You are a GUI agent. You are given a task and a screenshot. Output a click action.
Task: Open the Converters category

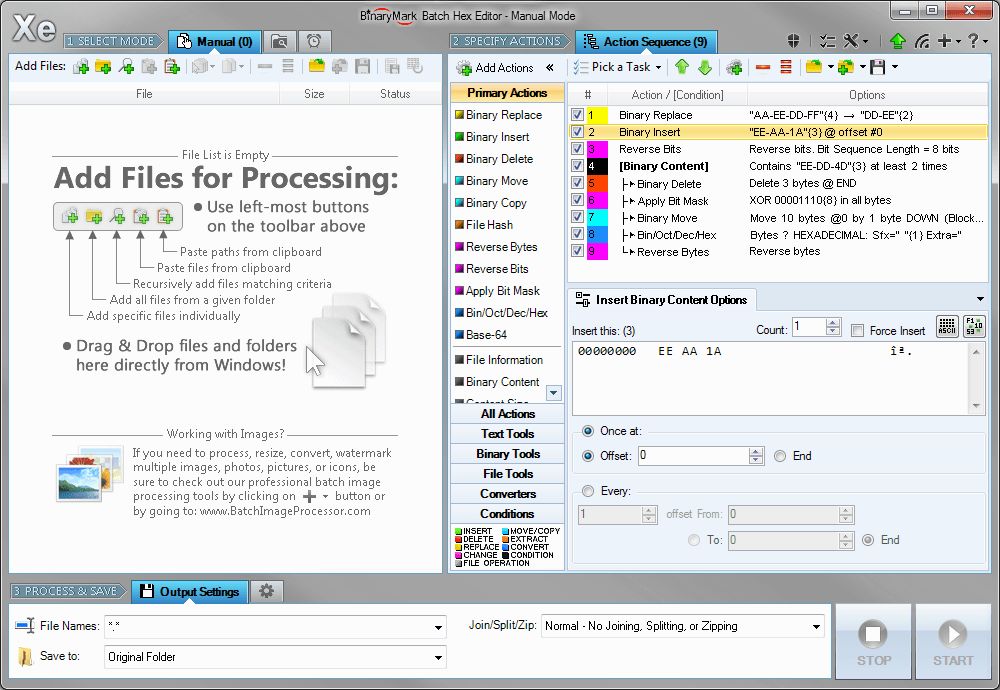(x=508, y=494)
